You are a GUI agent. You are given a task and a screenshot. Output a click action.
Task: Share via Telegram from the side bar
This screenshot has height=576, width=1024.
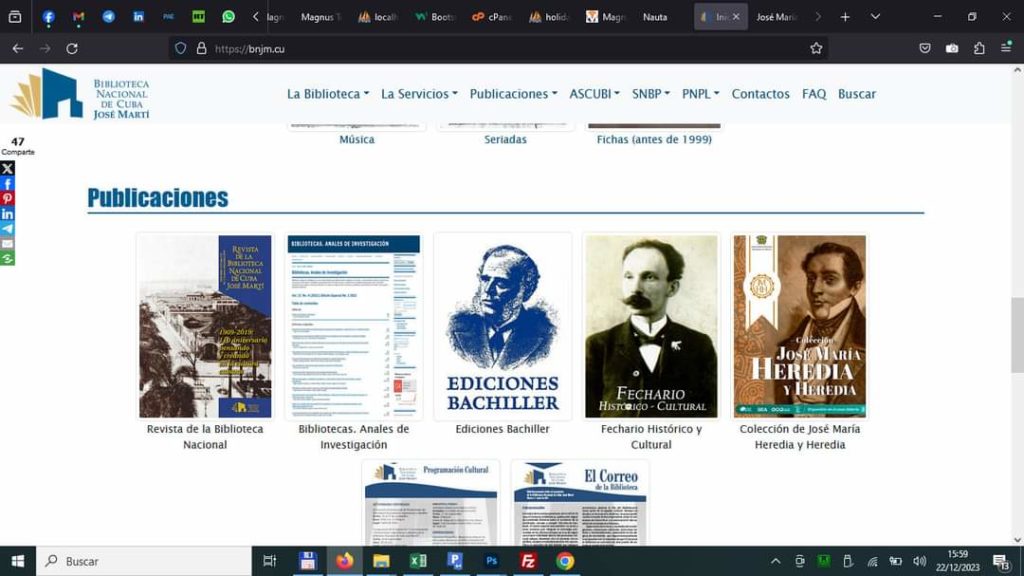7,228
